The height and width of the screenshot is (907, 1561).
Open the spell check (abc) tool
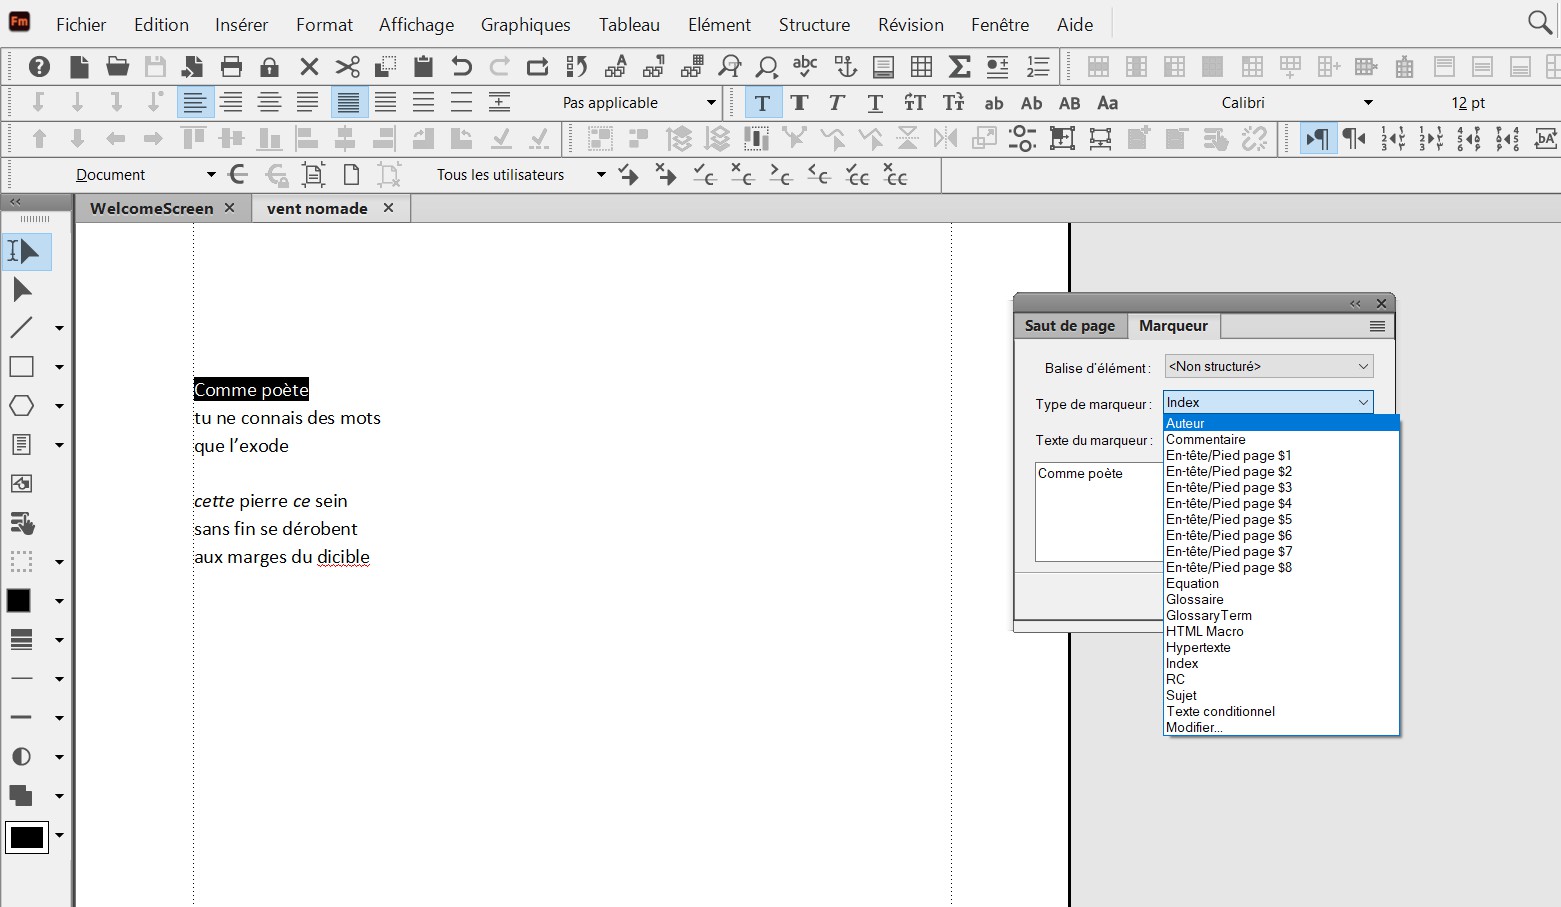pyautogui.click(x=804, y=67)
